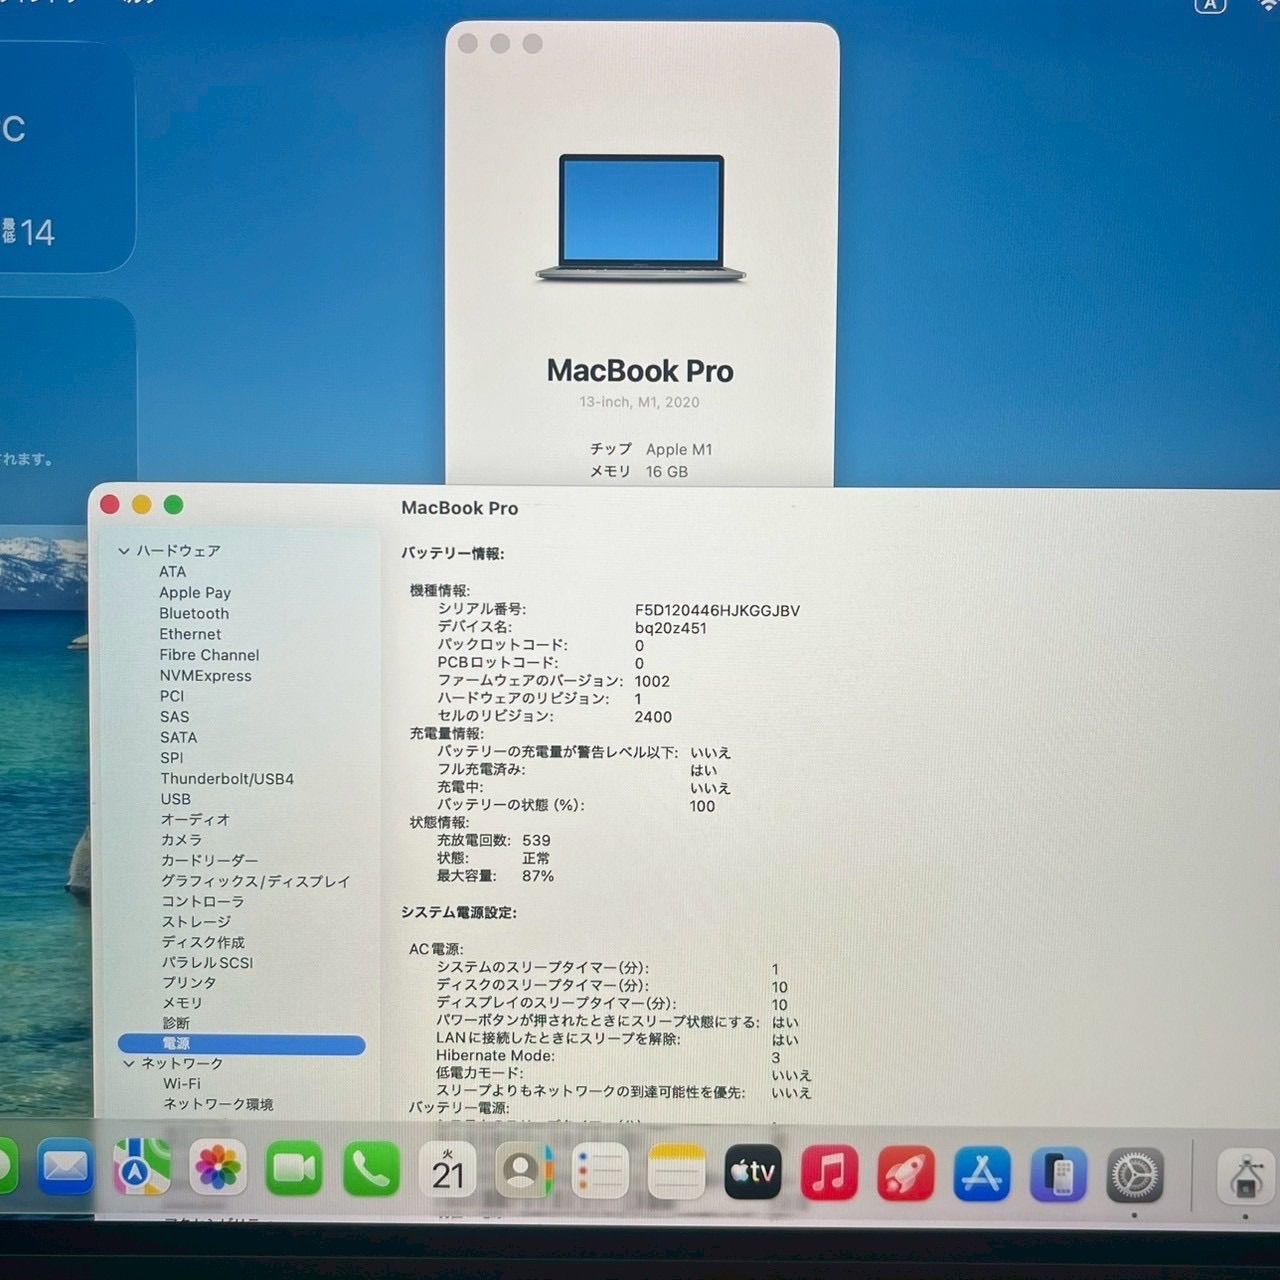The image size is (1280, 1280).
Task: Choose SAS in the hardware list
Action: pos(174,717)
